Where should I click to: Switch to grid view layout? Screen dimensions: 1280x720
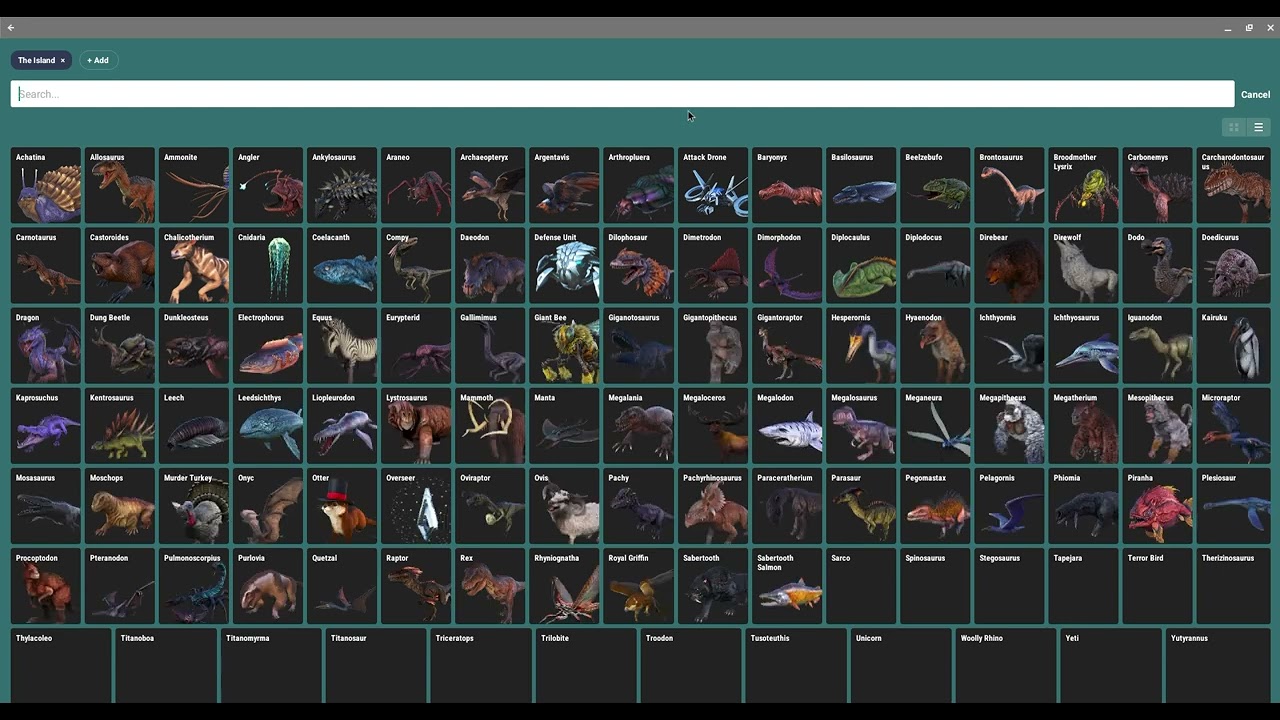(x=1234, y=127)
